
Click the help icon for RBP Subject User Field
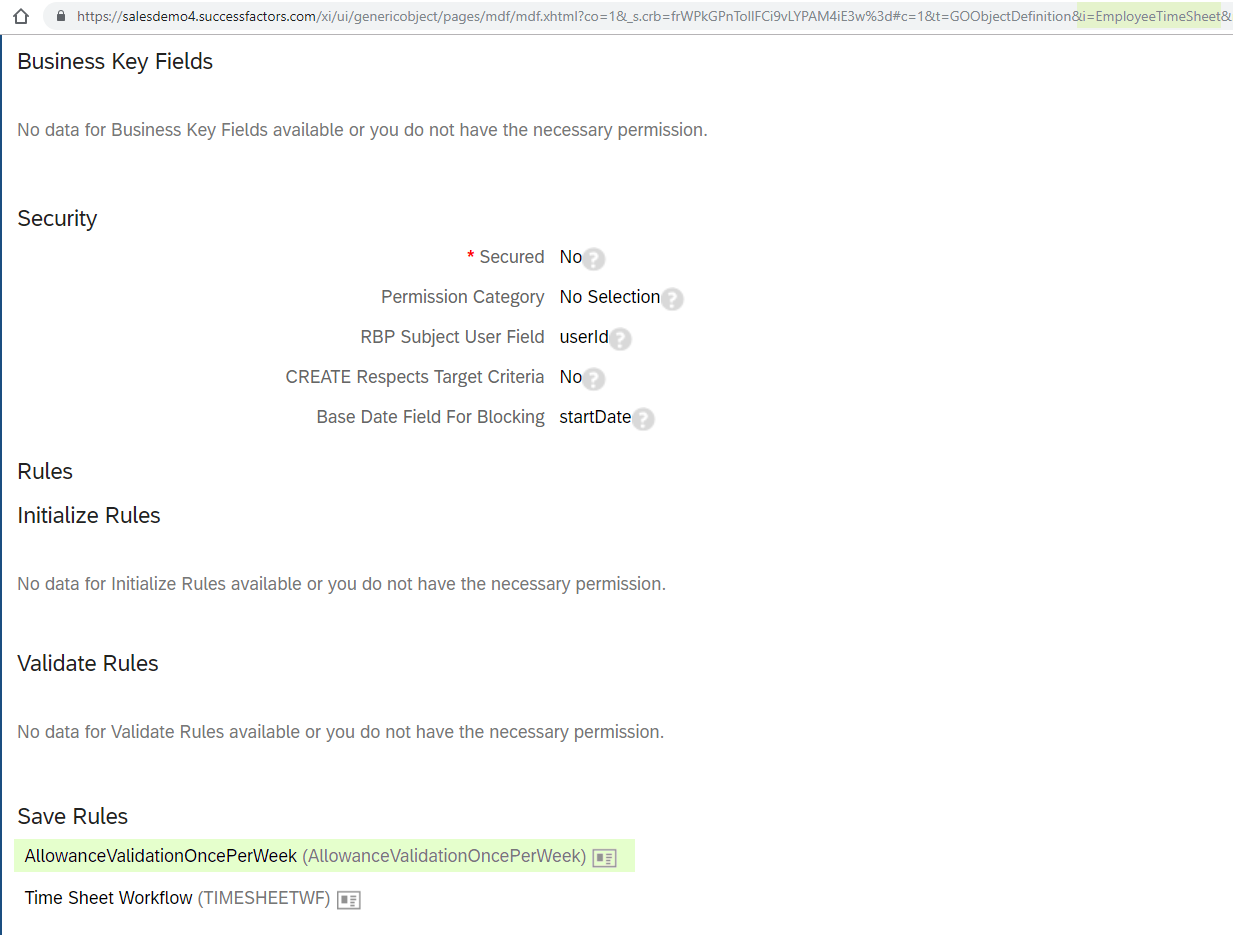[620, 339]
